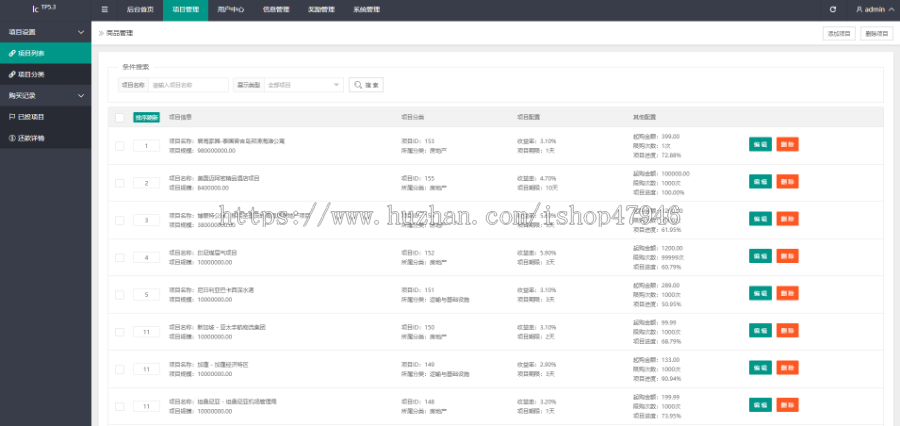Open the tab just before 系统管理
The image size is (900, 426).
(x=321, y=10)
